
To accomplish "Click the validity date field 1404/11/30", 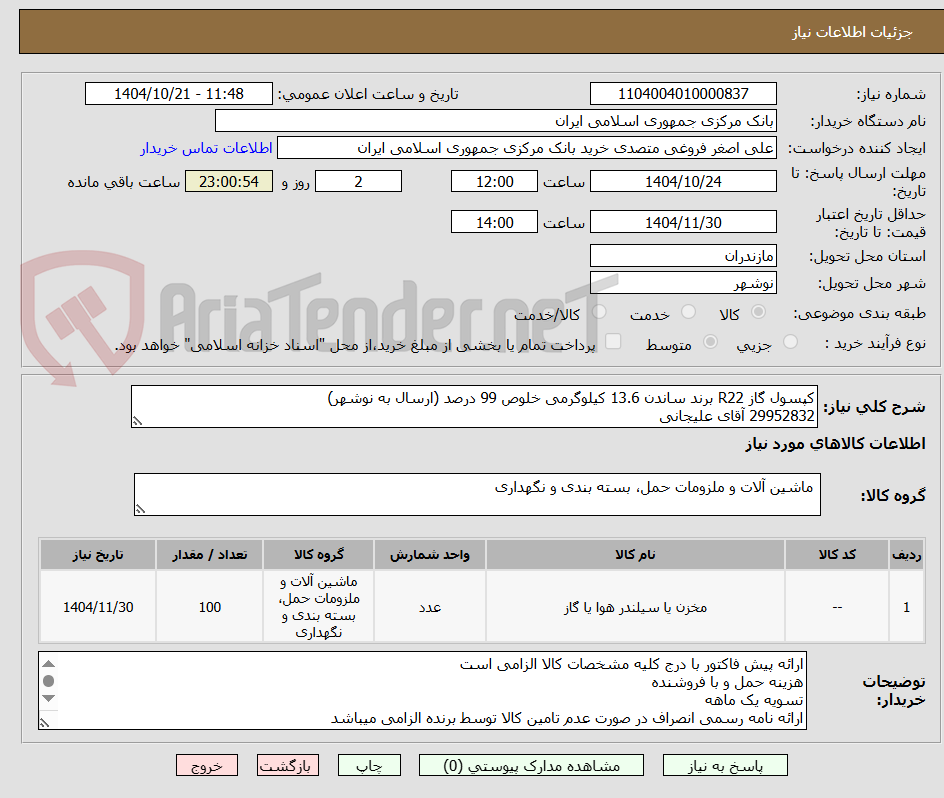I will 683,222.
